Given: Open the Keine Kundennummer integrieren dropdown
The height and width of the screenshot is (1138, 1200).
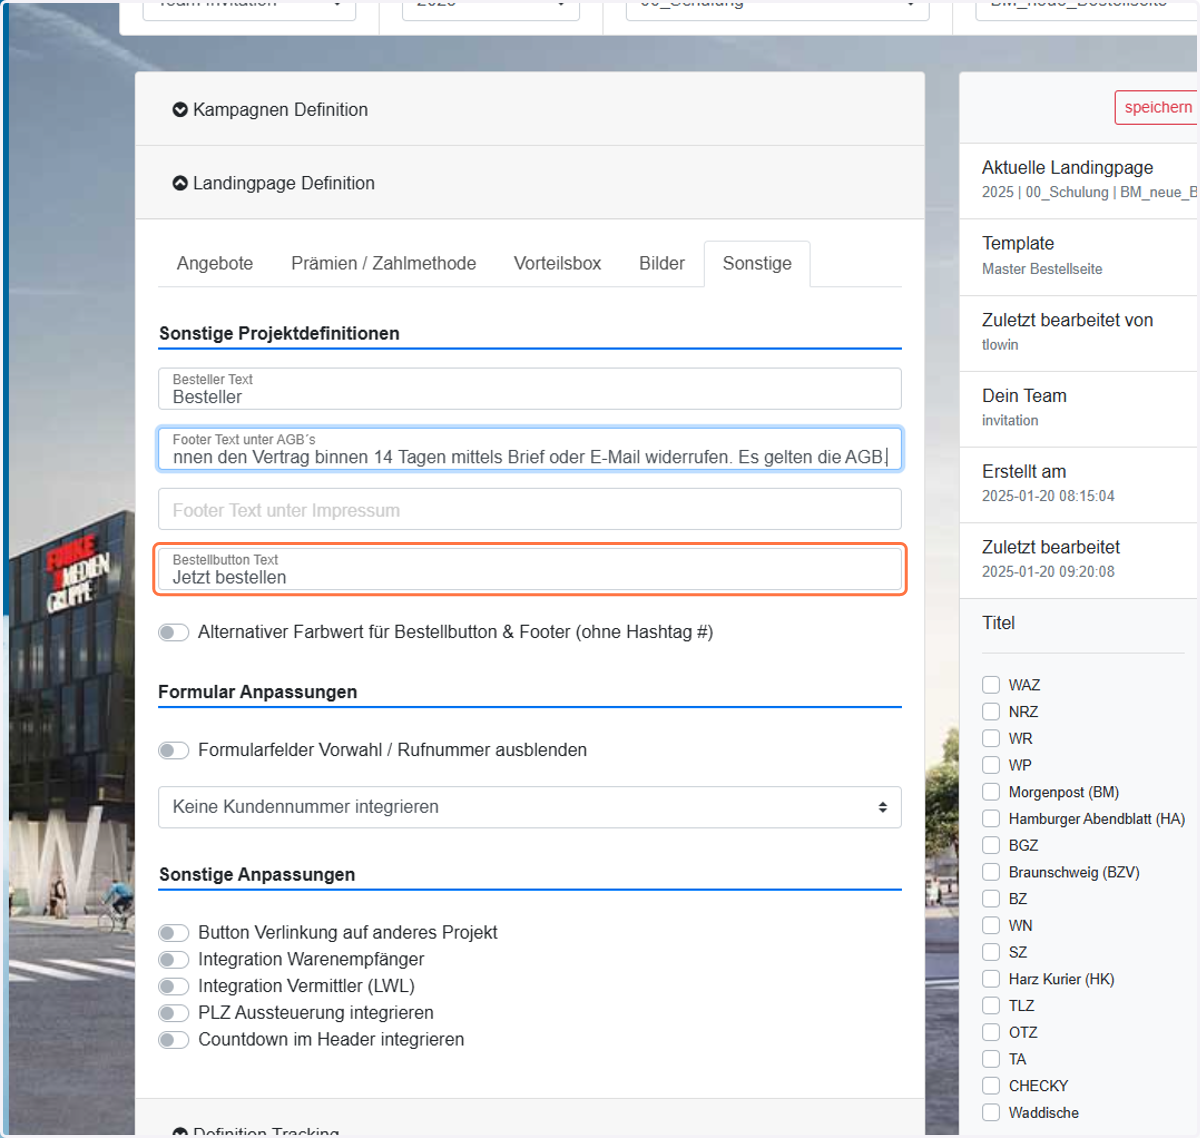Looking at the screenshot, I should click(x=530, y=807).
